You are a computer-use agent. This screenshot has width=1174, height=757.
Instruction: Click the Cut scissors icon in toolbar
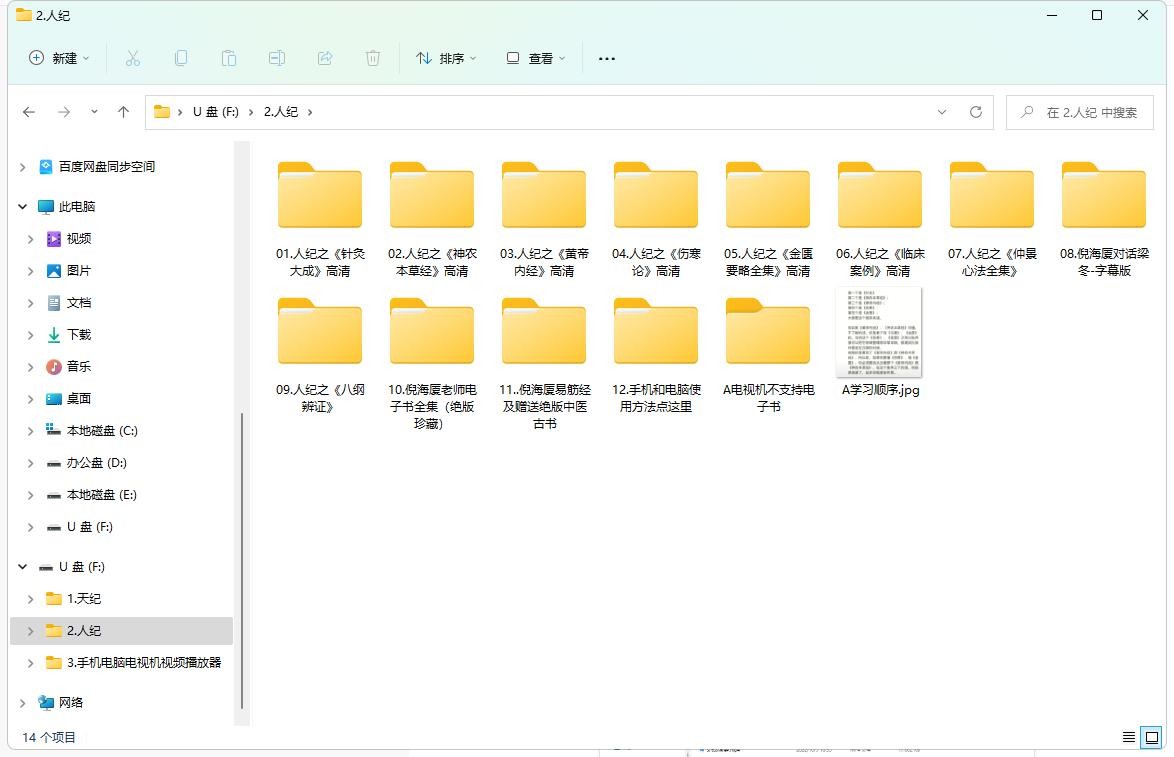point(133,58)
